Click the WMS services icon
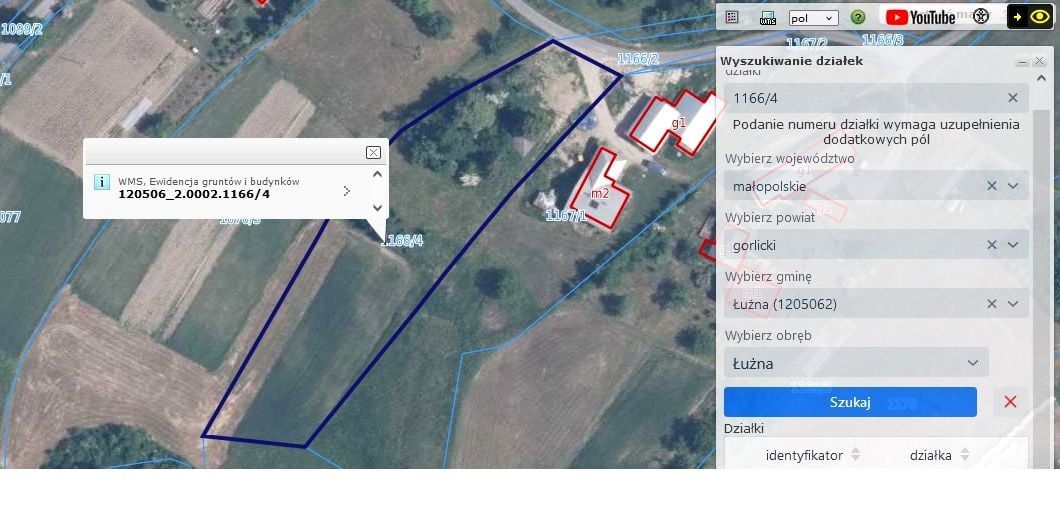 click(768, 18)
